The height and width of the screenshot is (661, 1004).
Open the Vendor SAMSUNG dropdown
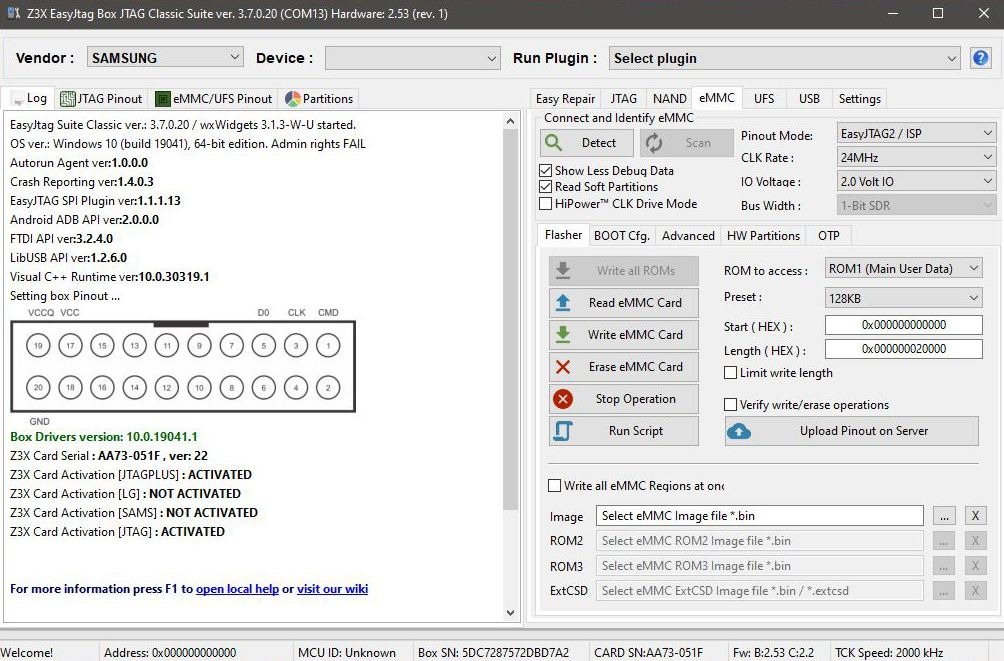165,58
